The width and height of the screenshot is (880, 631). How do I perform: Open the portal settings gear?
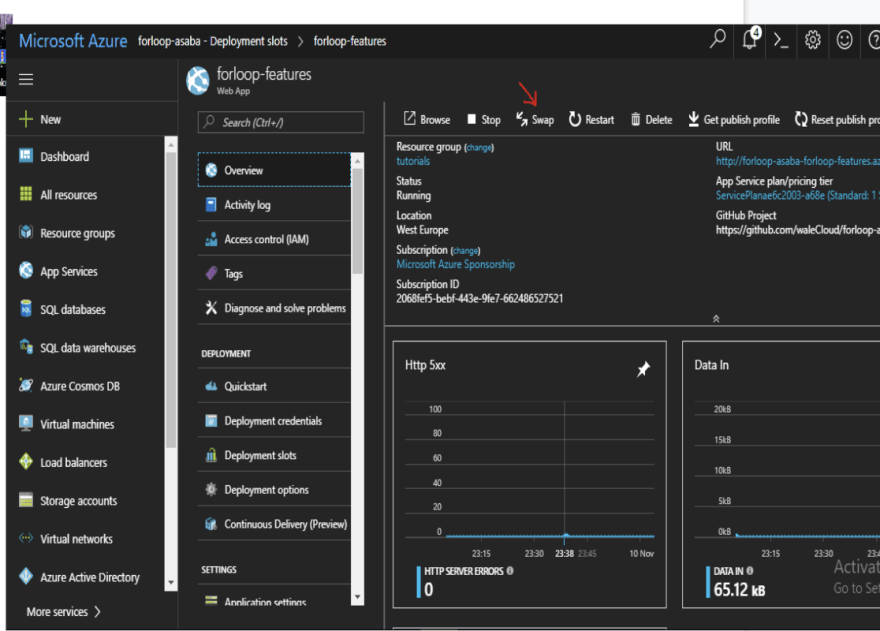tap(813, 40)
